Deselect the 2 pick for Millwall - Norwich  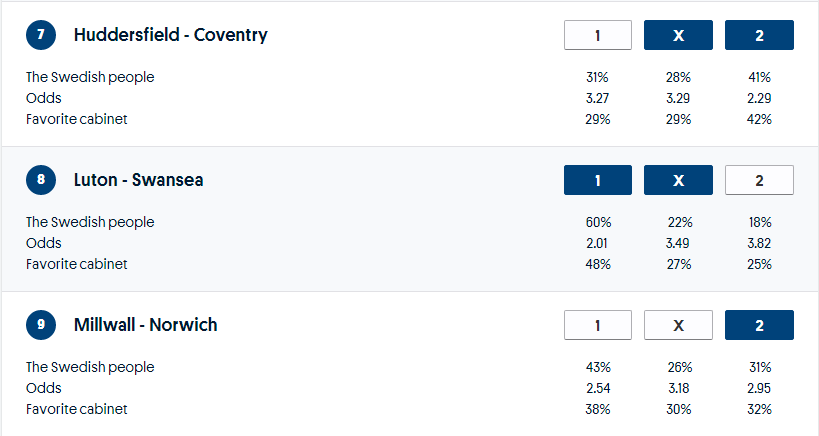pos(759,325)
